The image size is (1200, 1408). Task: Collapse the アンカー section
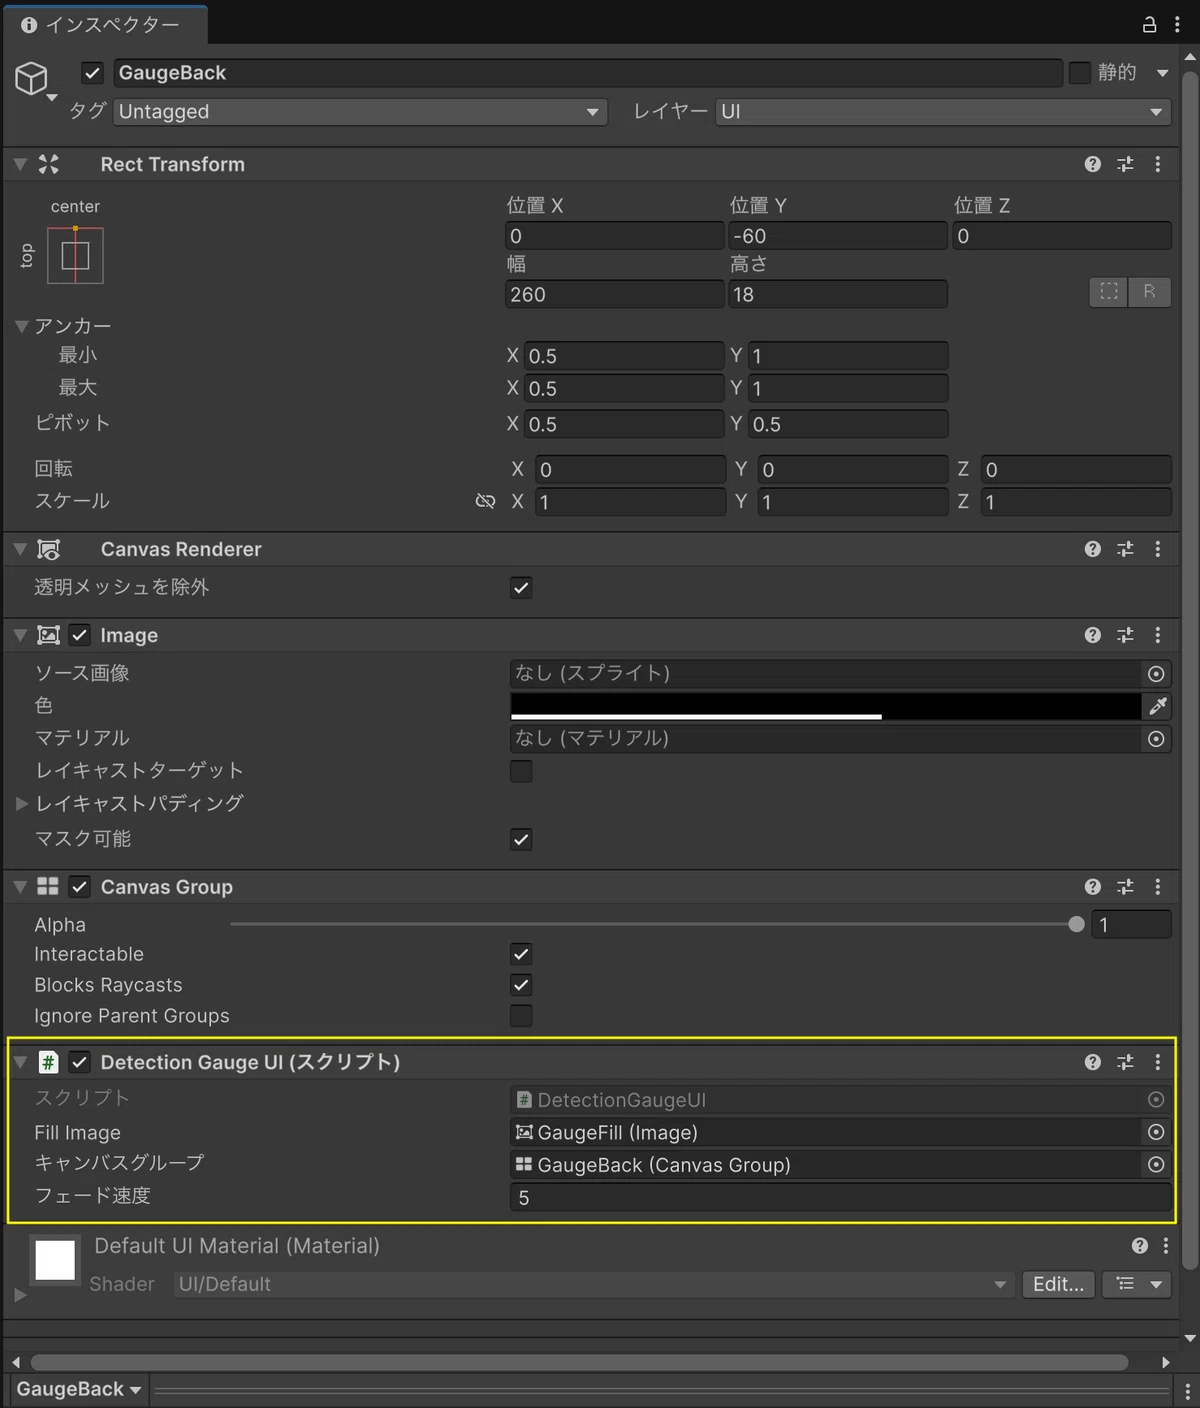click(x=21, y=326)
